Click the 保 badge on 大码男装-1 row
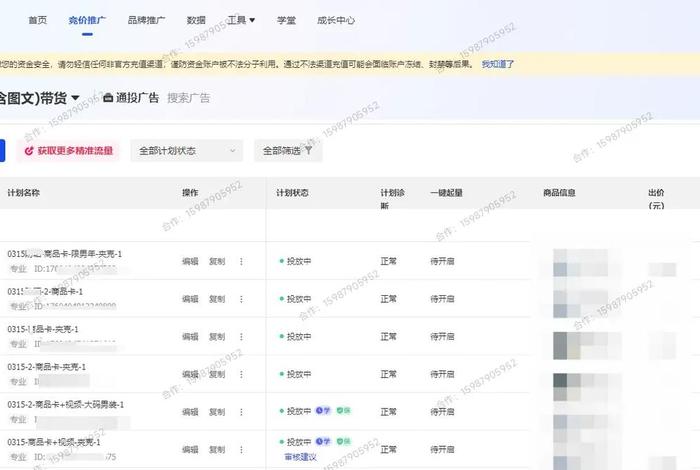 [344, 411]
